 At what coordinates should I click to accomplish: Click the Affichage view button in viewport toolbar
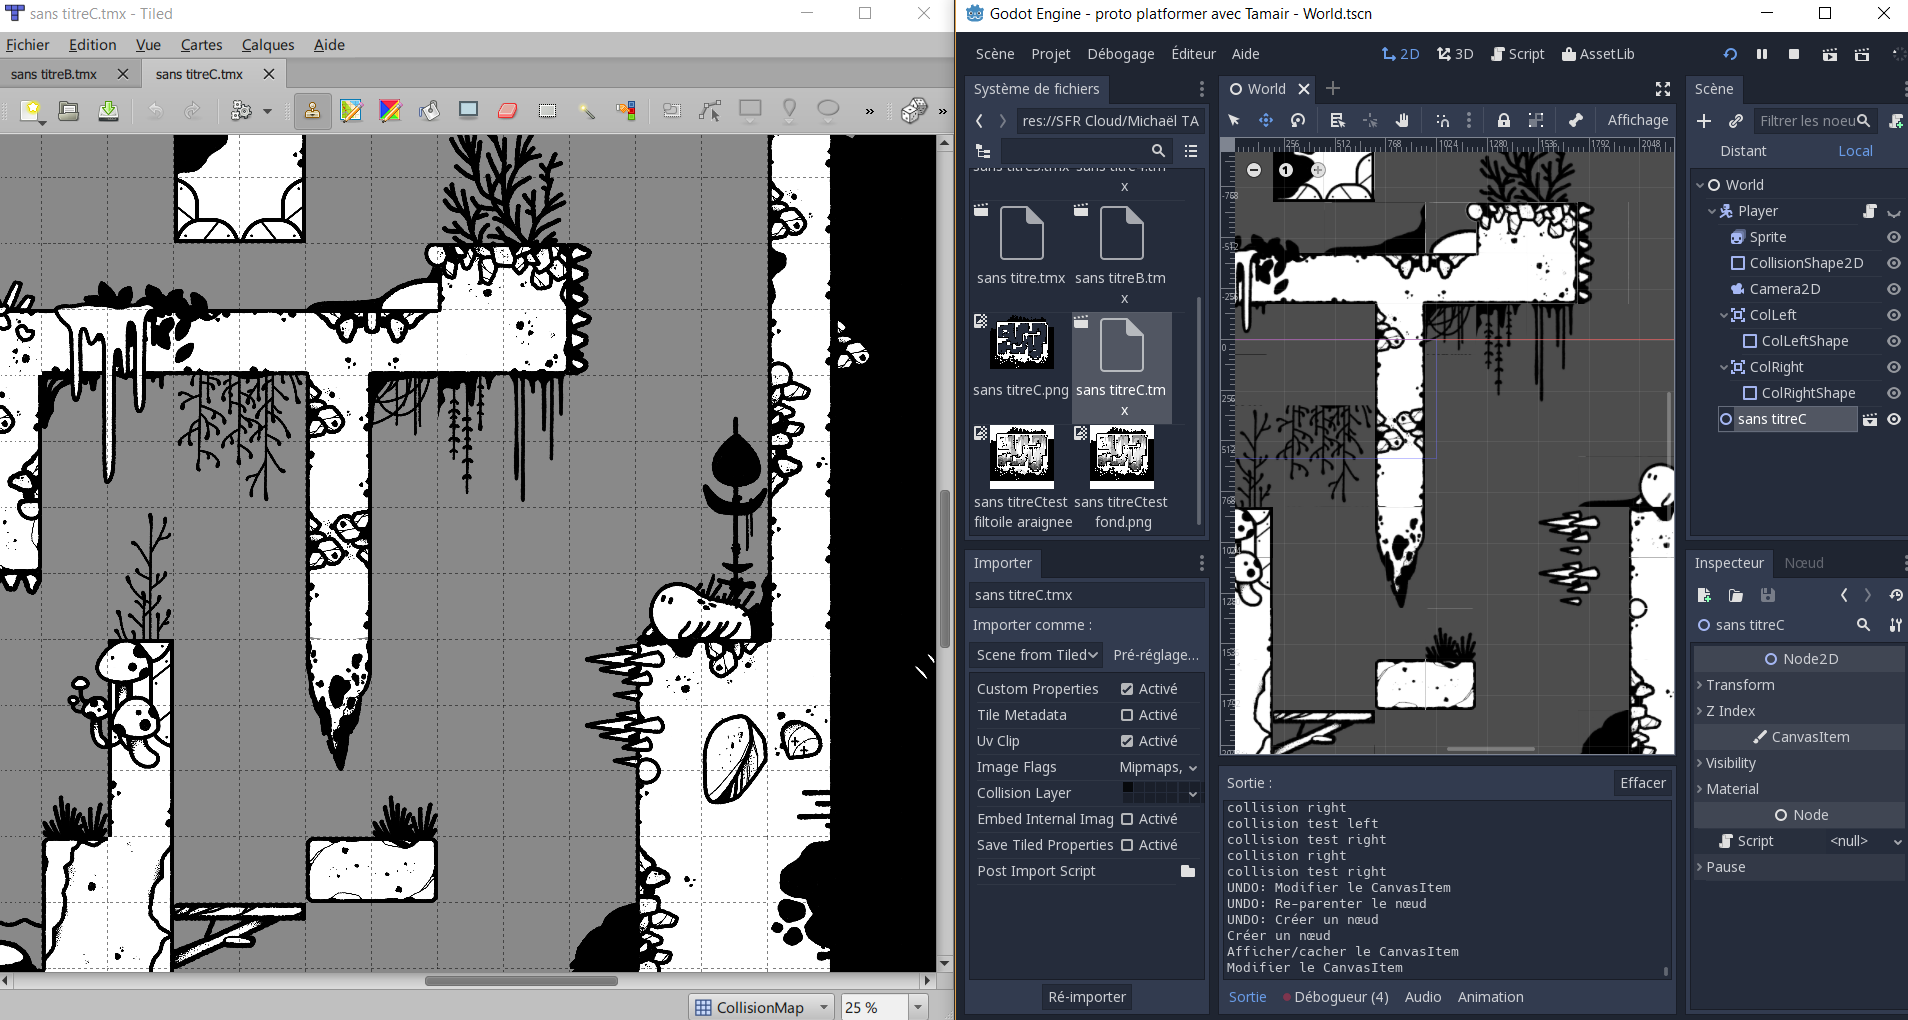coord(1637,120)
